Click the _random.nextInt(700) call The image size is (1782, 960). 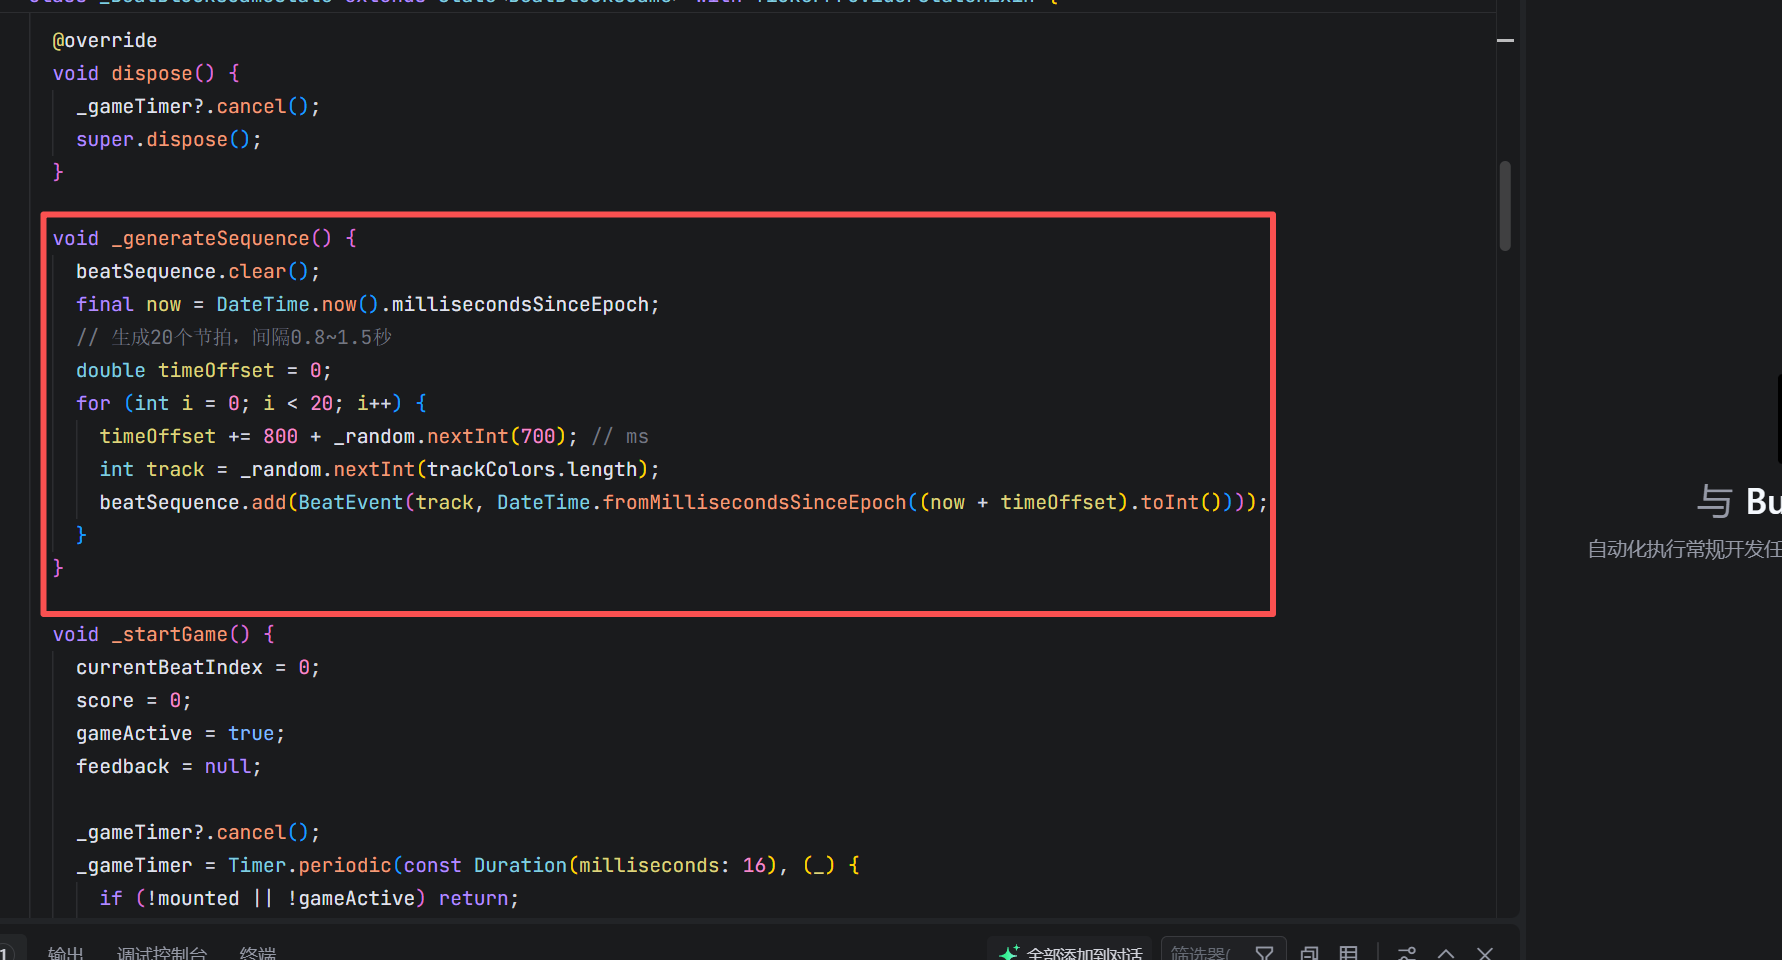coord(450,436)
